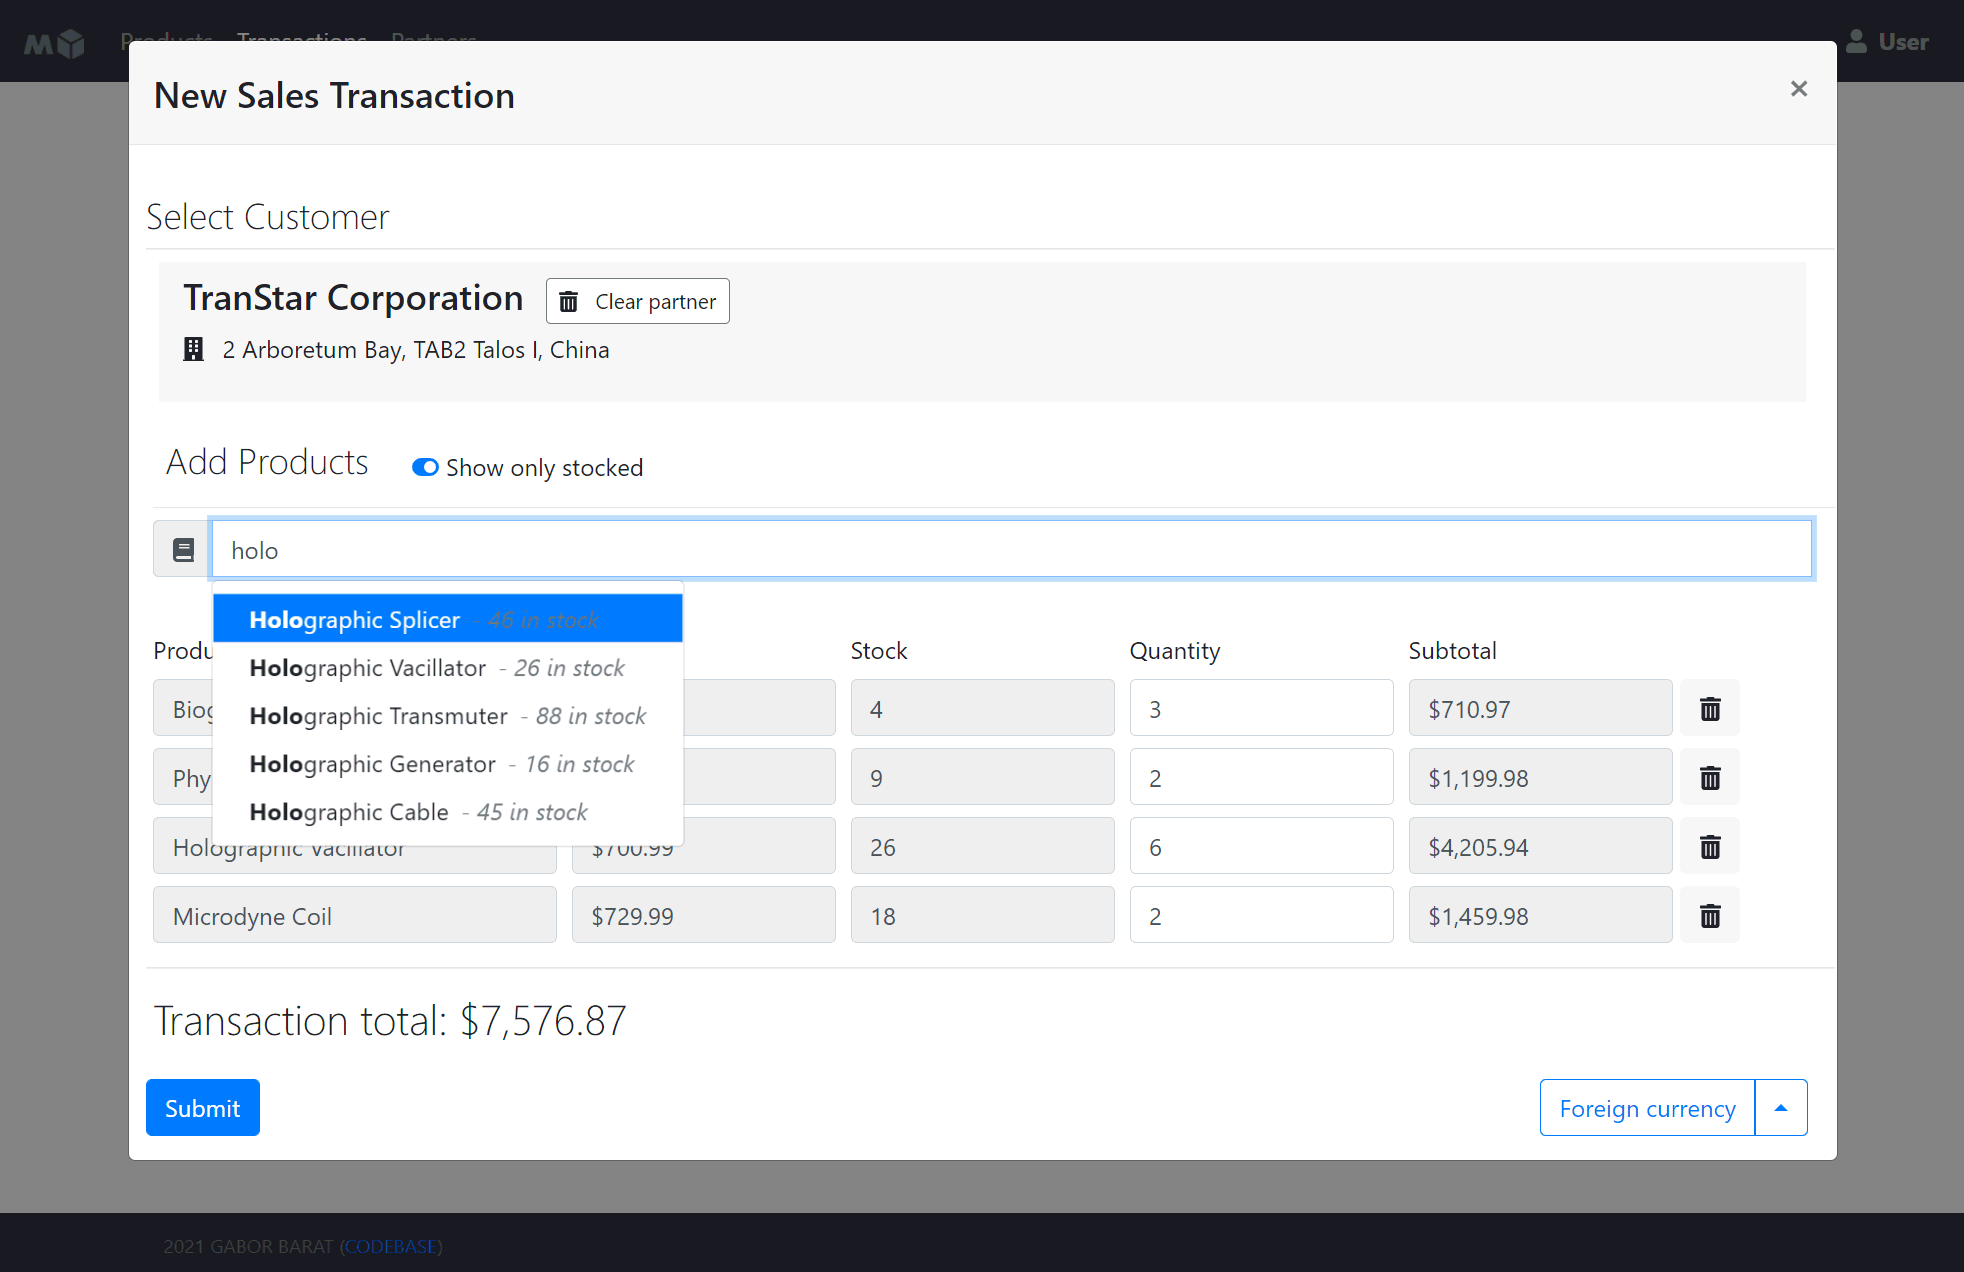Screen dimensions: 1964x1272
Task: Click the book icon beside product search
Action: 183,550
